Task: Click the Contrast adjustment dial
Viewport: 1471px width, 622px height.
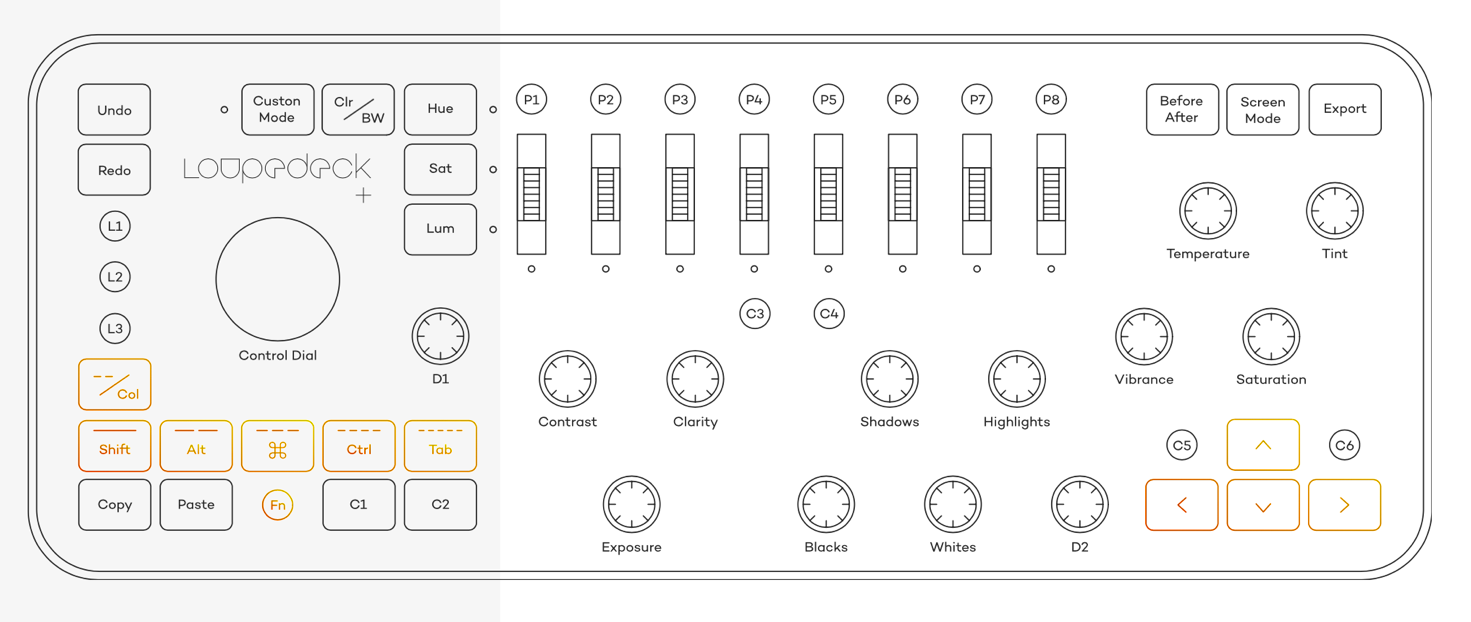Action: point(568,379)
